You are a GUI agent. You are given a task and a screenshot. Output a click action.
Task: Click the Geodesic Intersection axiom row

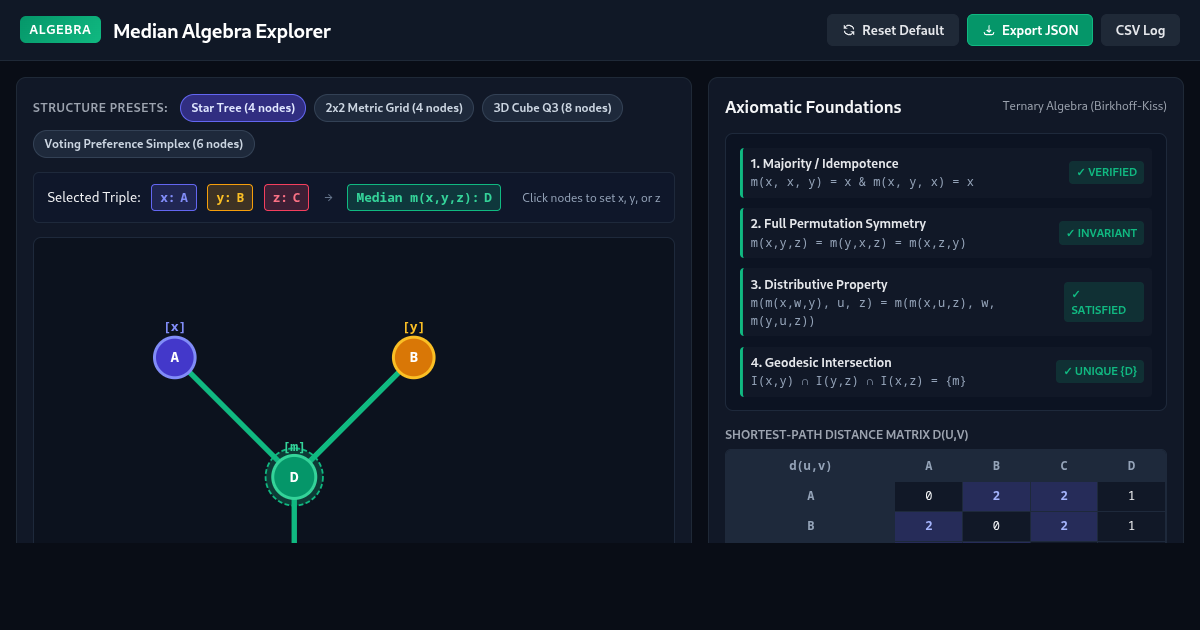pos(946,371)
